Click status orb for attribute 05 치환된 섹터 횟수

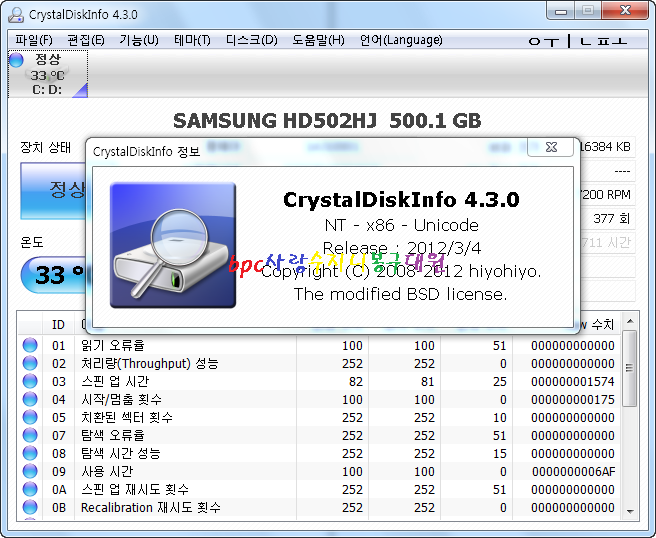point(30,418)
